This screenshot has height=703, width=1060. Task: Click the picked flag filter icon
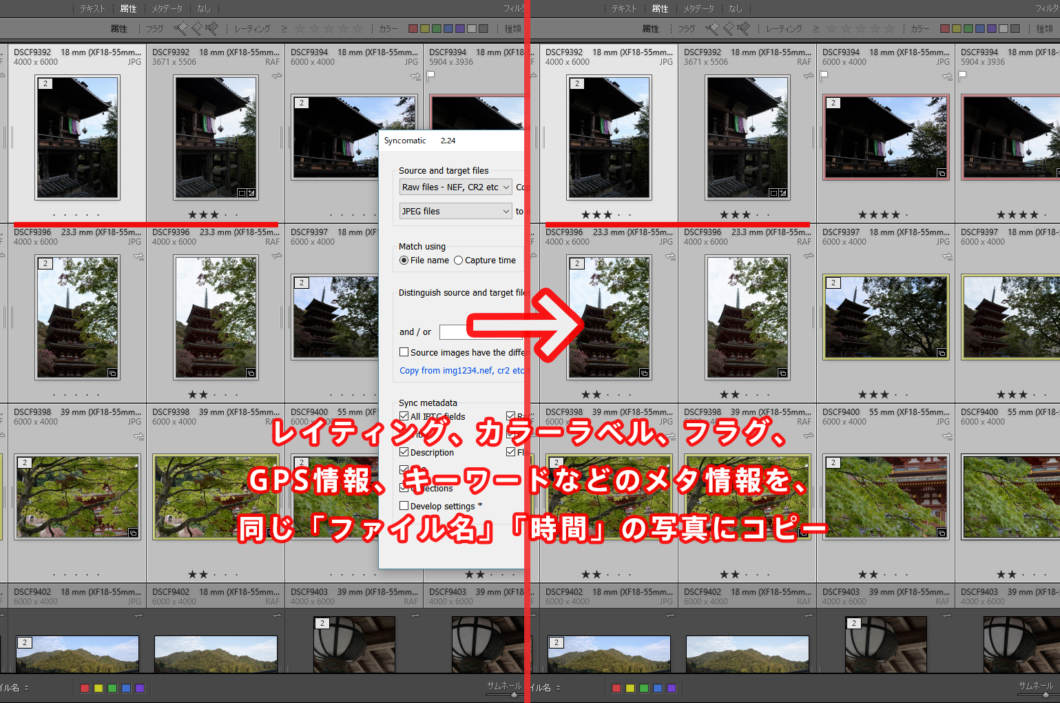[x=180, y=29]
